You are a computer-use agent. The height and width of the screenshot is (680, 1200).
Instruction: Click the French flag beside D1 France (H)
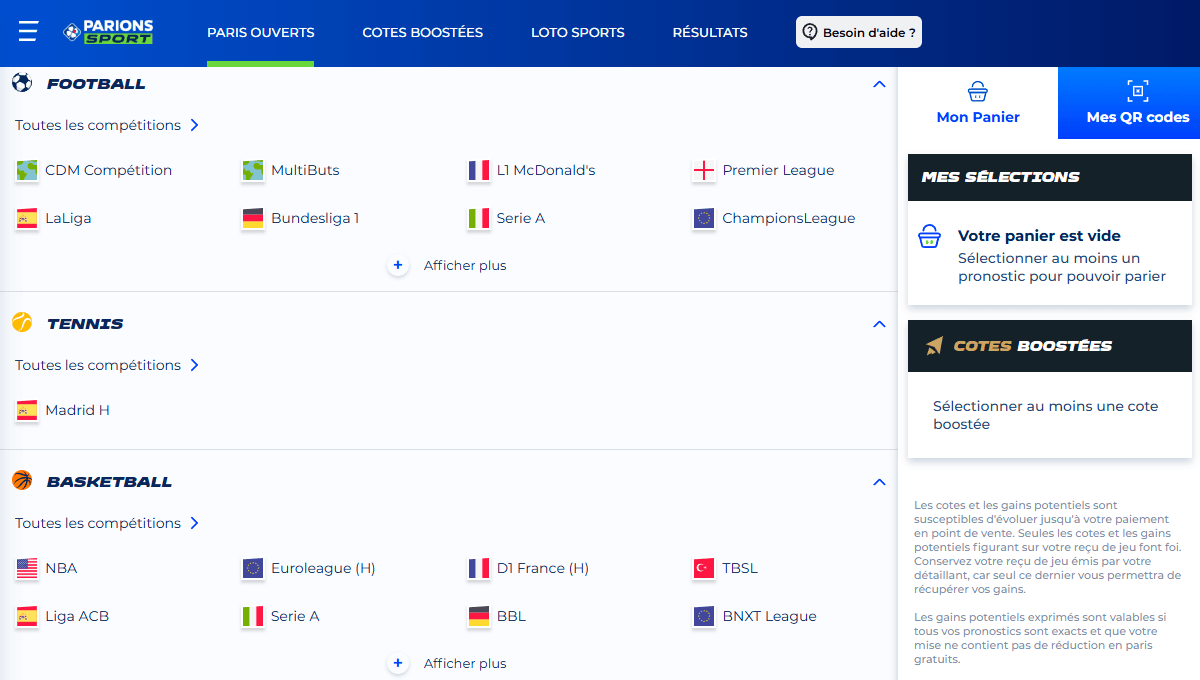click(479, 568)
